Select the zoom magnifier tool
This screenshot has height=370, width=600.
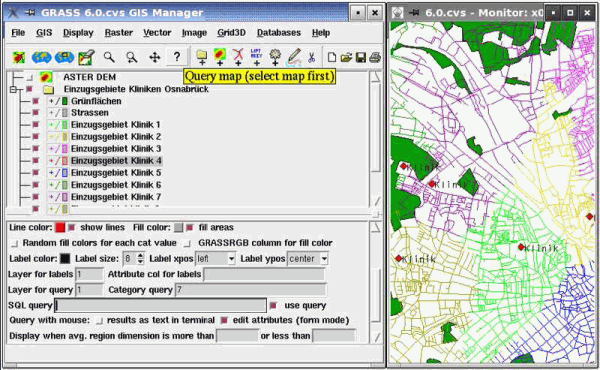(109, 57)
